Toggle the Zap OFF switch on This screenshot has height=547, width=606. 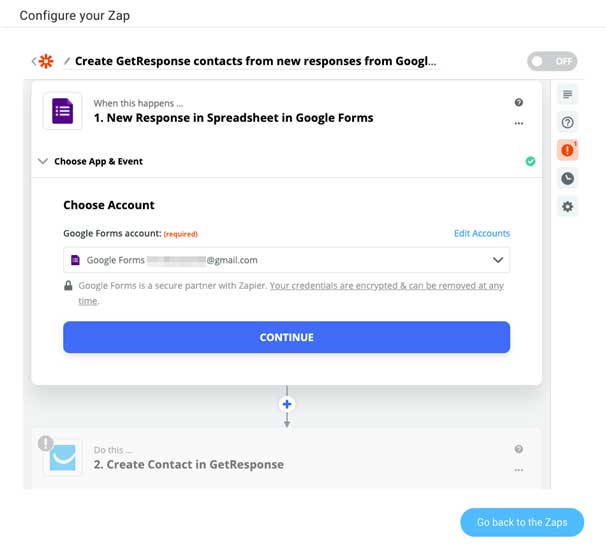(552, 61)
